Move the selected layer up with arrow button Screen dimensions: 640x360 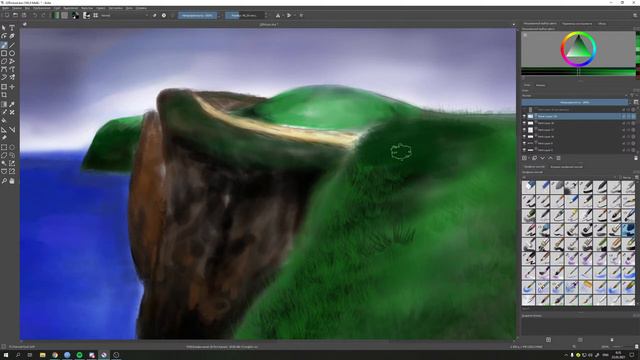550,158
